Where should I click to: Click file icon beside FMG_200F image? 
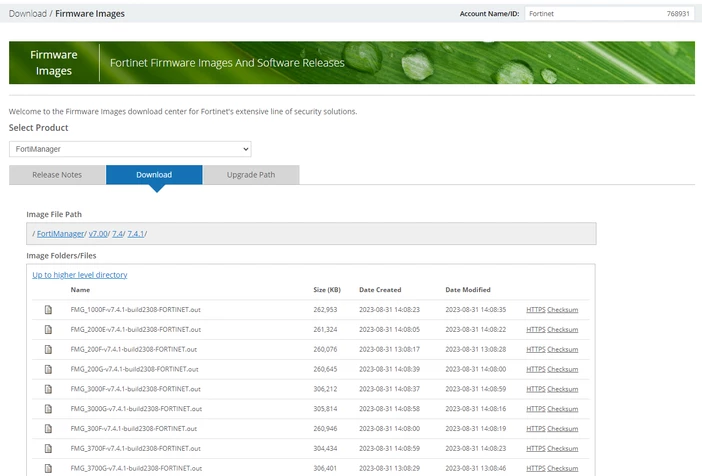coord(48,349)
